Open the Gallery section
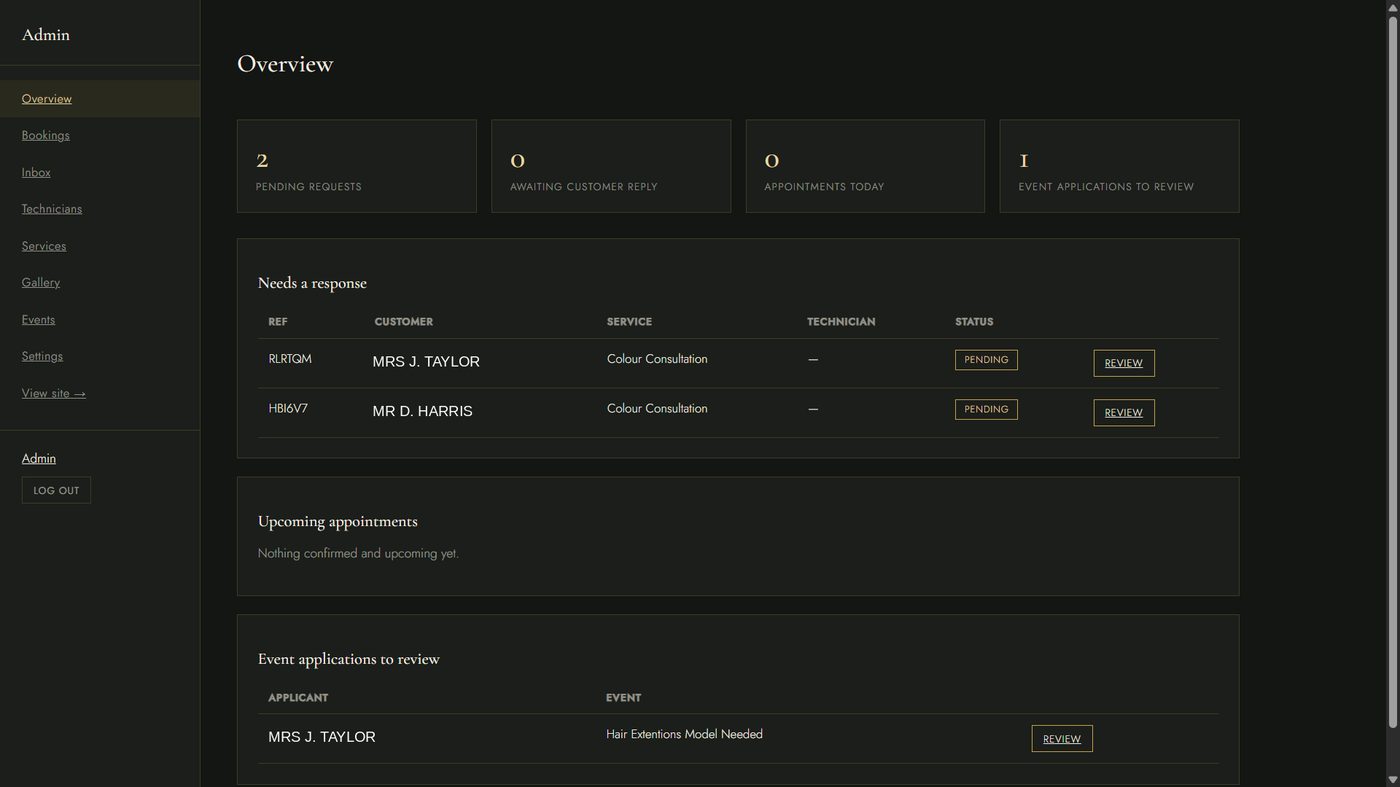 tap(41, 283)
